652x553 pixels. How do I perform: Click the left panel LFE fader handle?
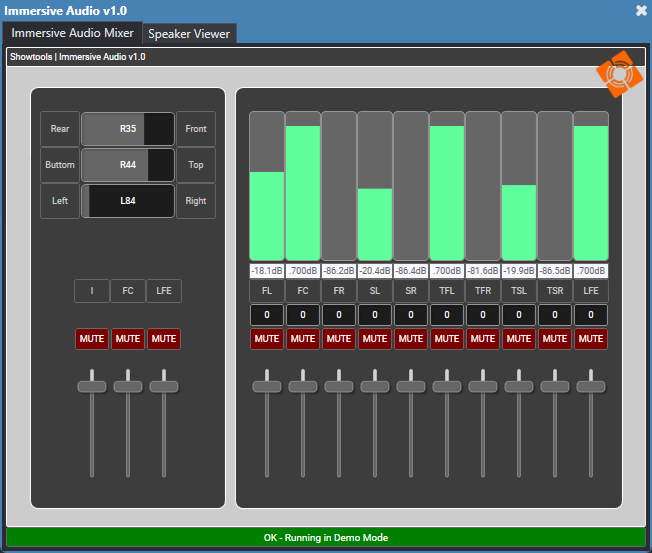point(164,387)
